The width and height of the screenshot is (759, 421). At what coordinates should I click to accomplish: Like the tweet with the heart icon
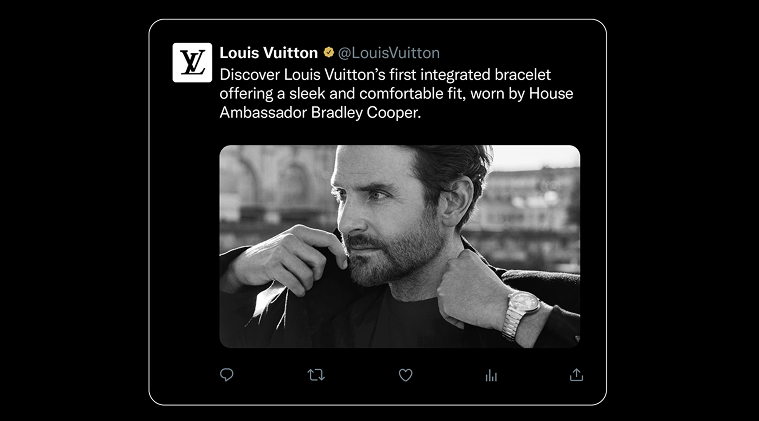point(405,375)
